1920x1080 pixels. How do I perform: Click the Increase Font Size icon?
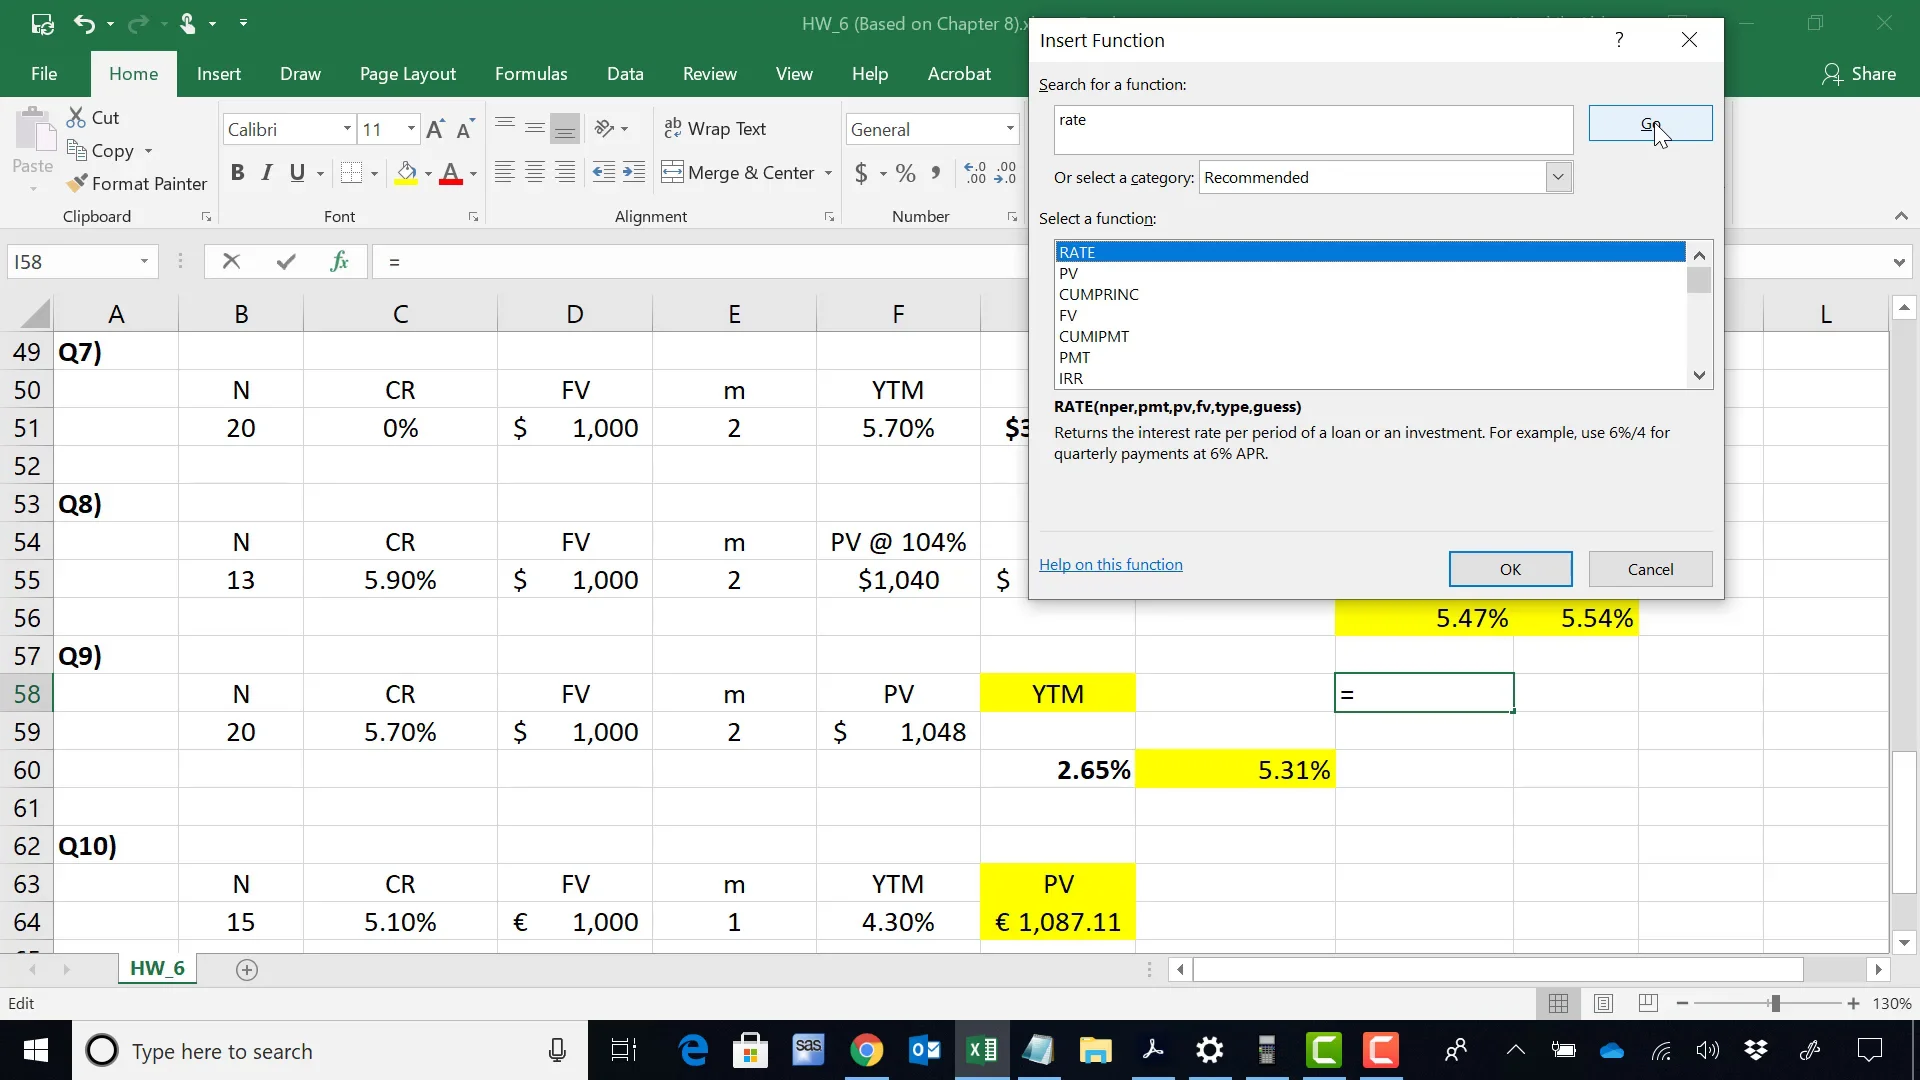point(435,129)
